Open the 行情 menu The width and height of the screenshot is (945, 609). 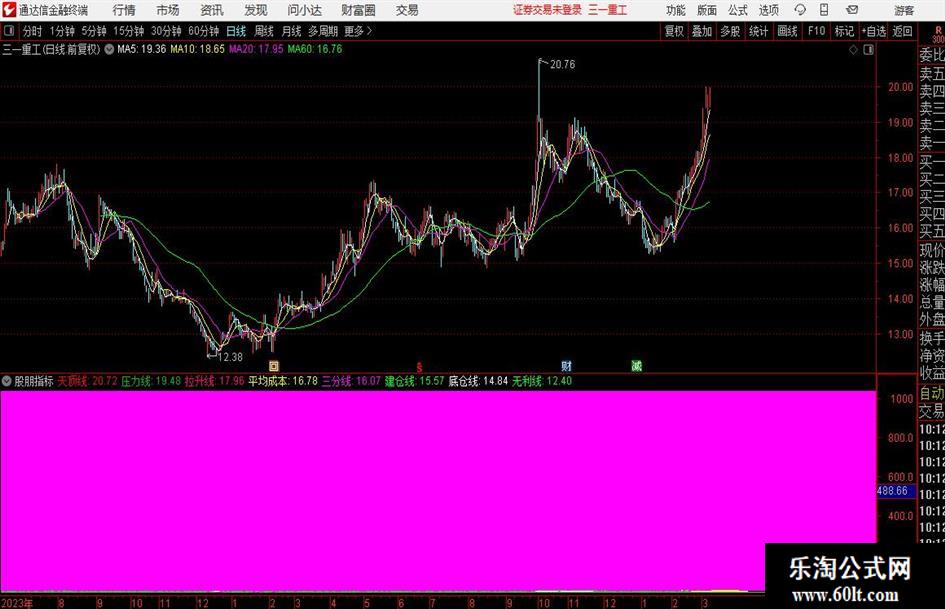pyautogui.click(x=124, y=10)
